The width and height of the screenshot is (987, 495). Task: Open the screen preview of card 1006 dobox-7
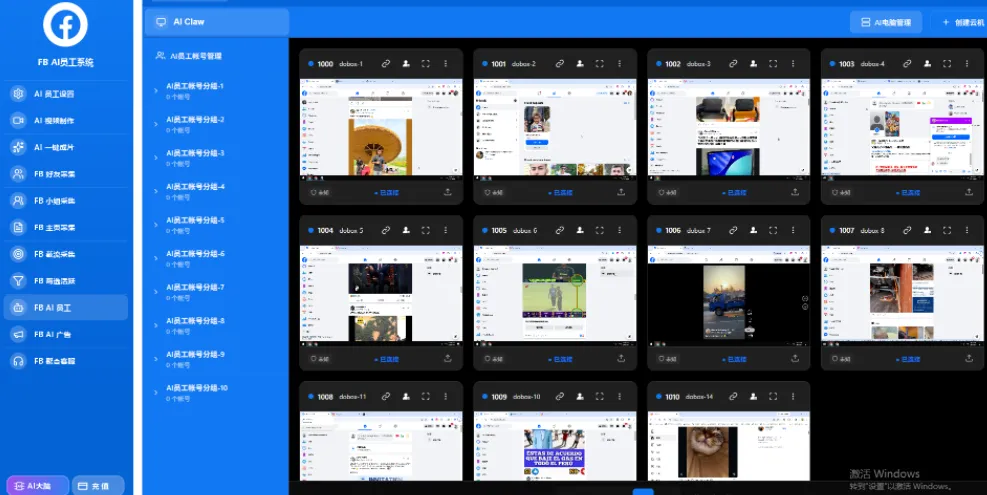tap(728, 297)
